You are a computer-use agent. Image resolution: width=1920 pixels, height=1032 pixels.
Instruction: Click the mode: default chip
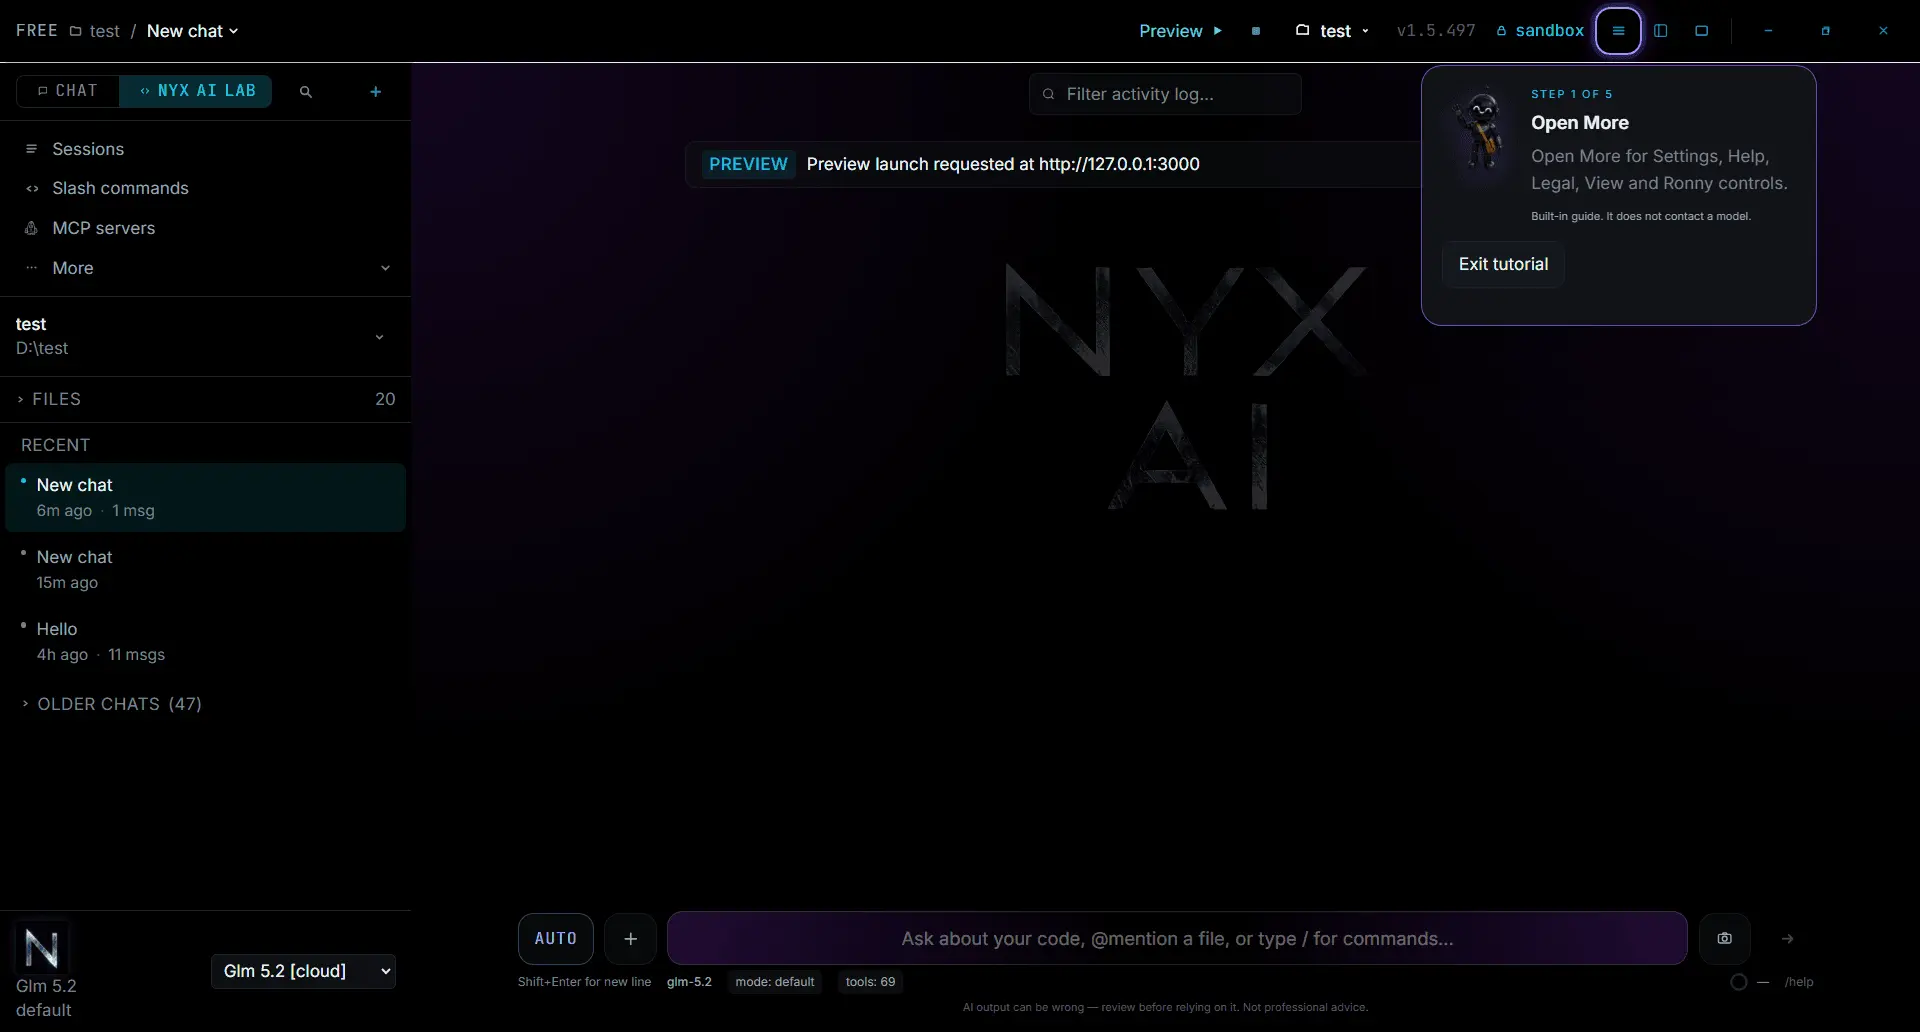(775, 982)
